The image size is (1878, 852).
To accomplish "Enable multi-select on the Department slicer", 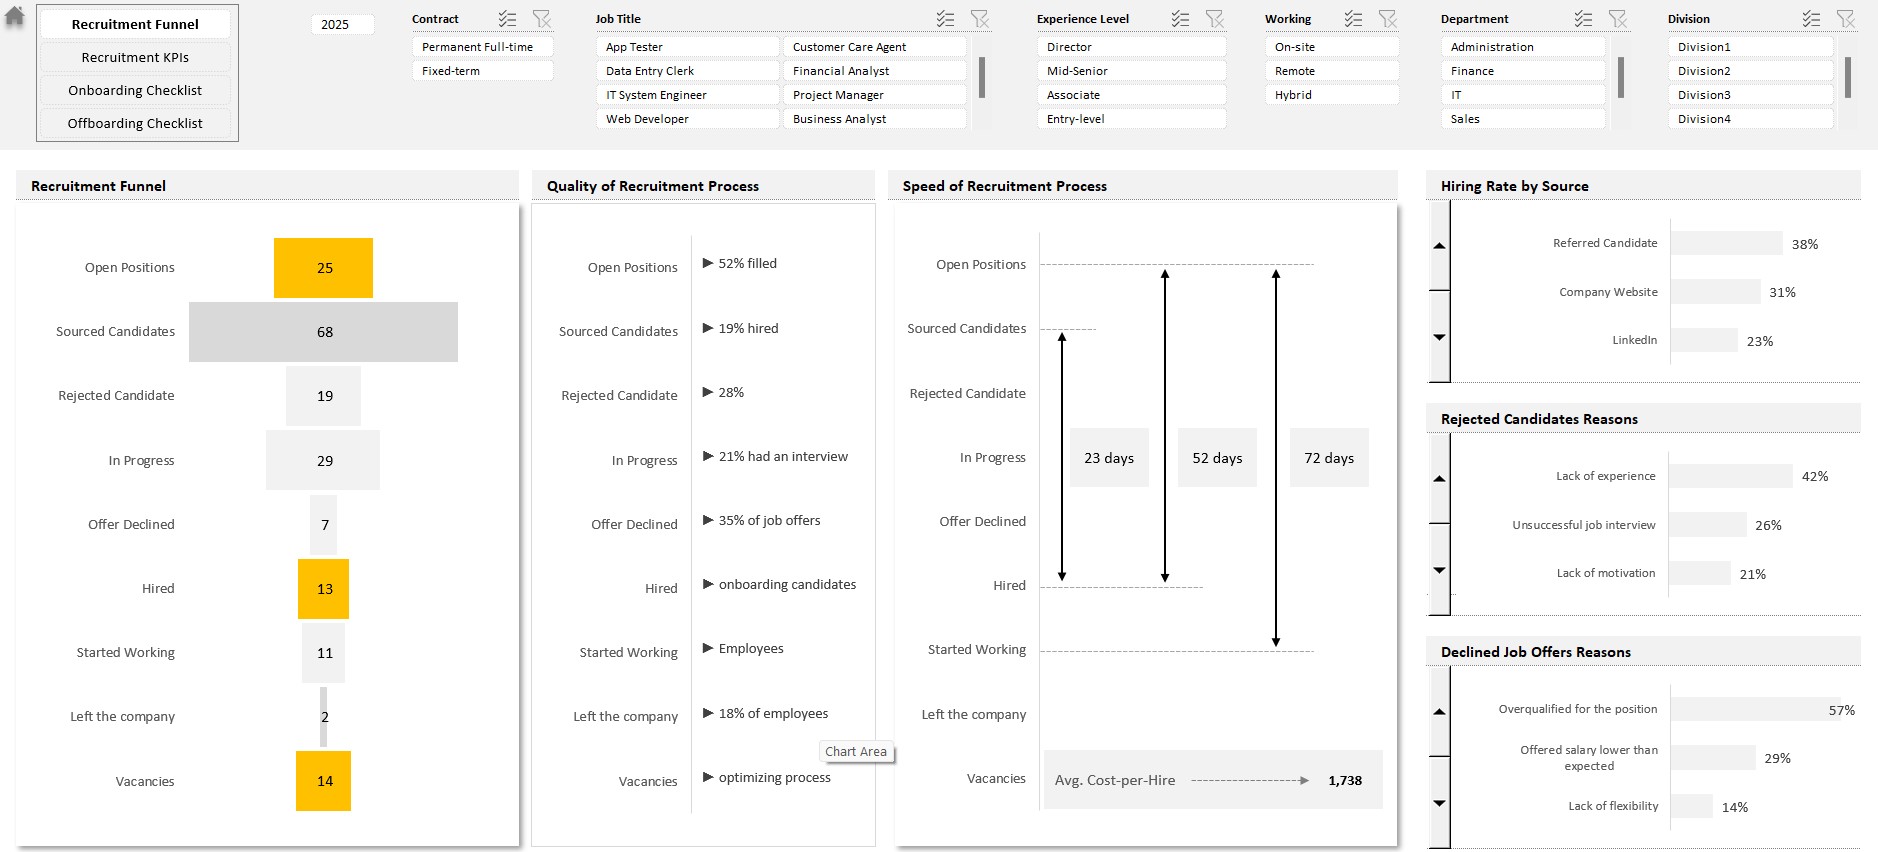I will [x=1583, y=19].
